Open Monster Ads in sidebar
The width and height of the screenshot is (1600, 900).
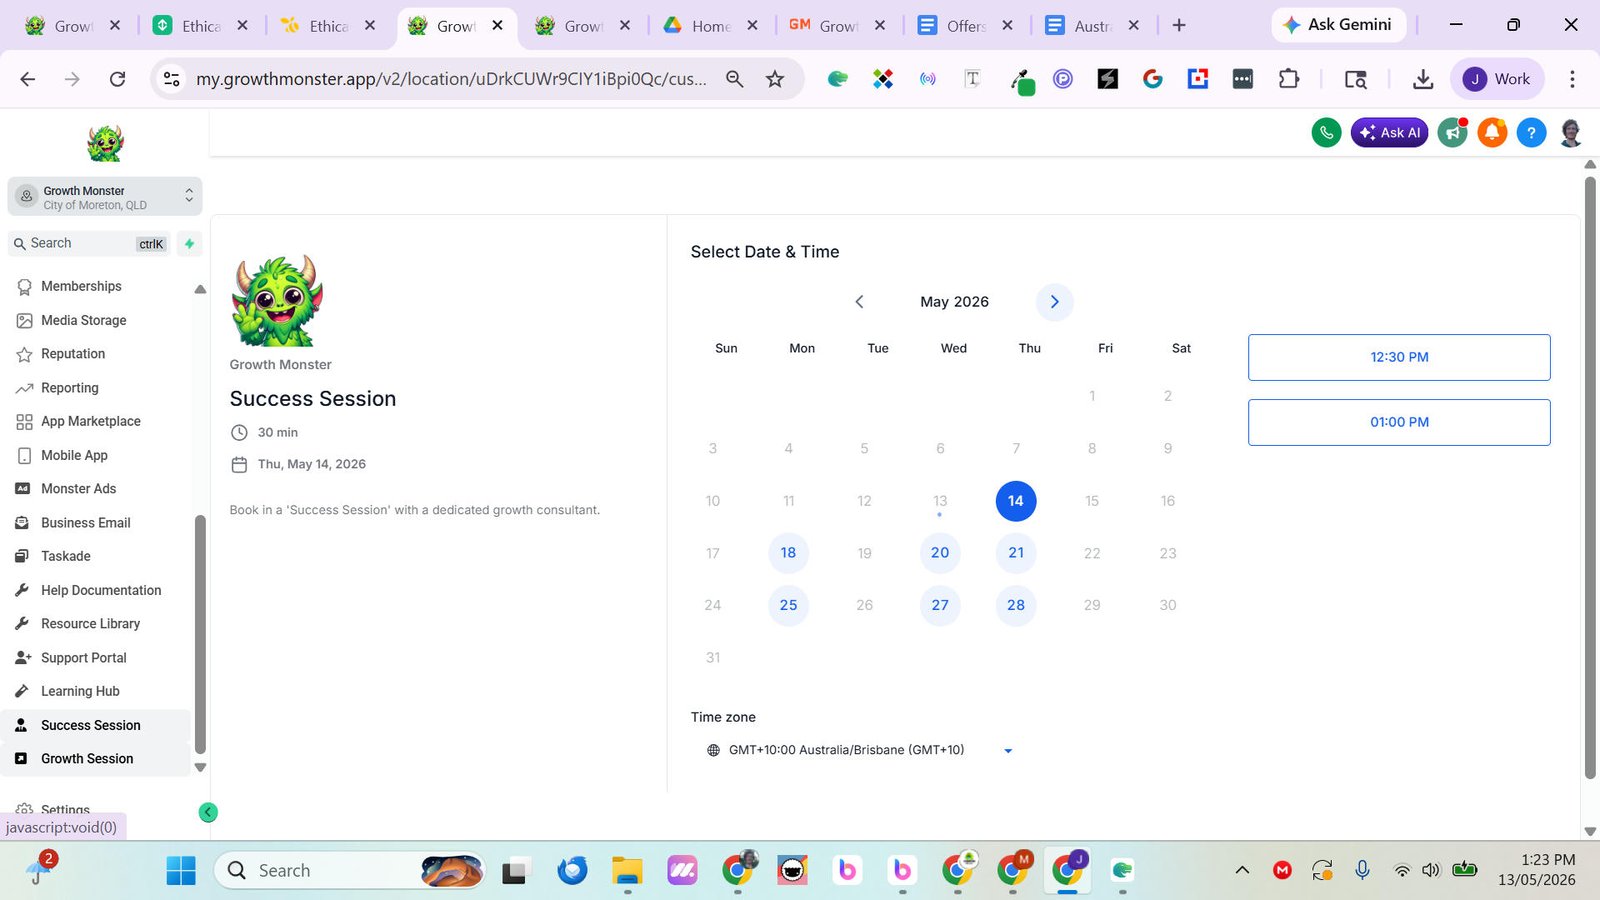click(x=78, y=489)
